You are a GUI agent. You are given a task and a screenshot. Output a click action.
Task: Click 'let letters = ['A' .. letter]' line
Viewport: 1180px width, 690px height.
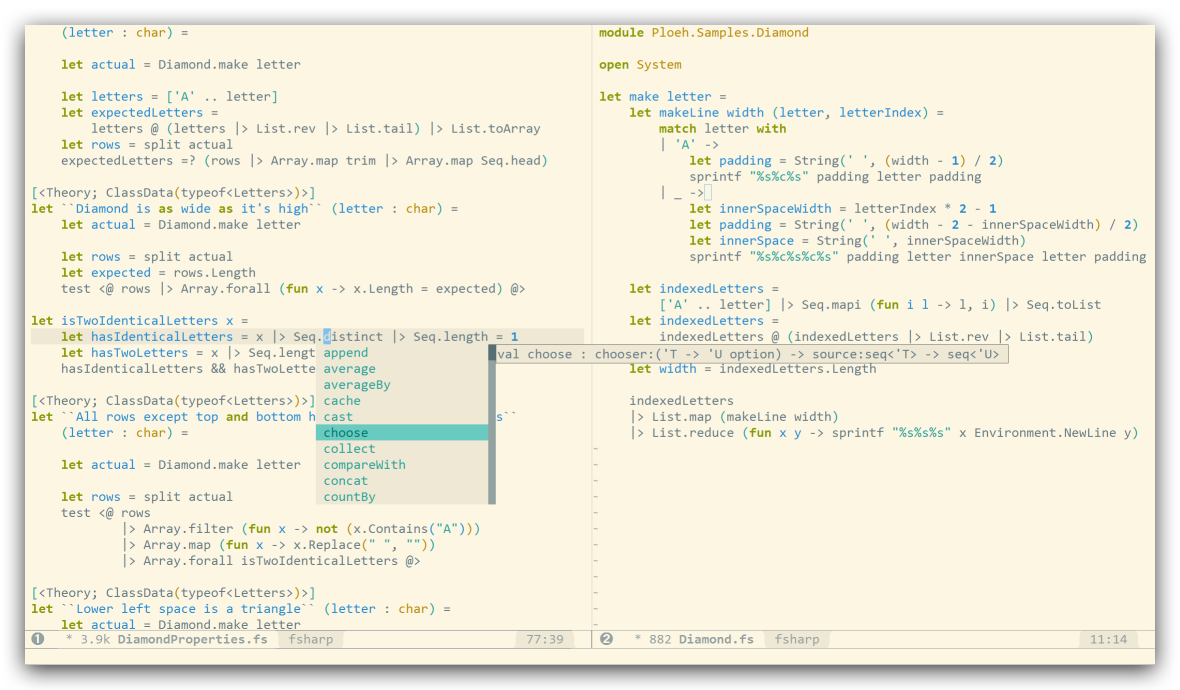click(169, 96)
